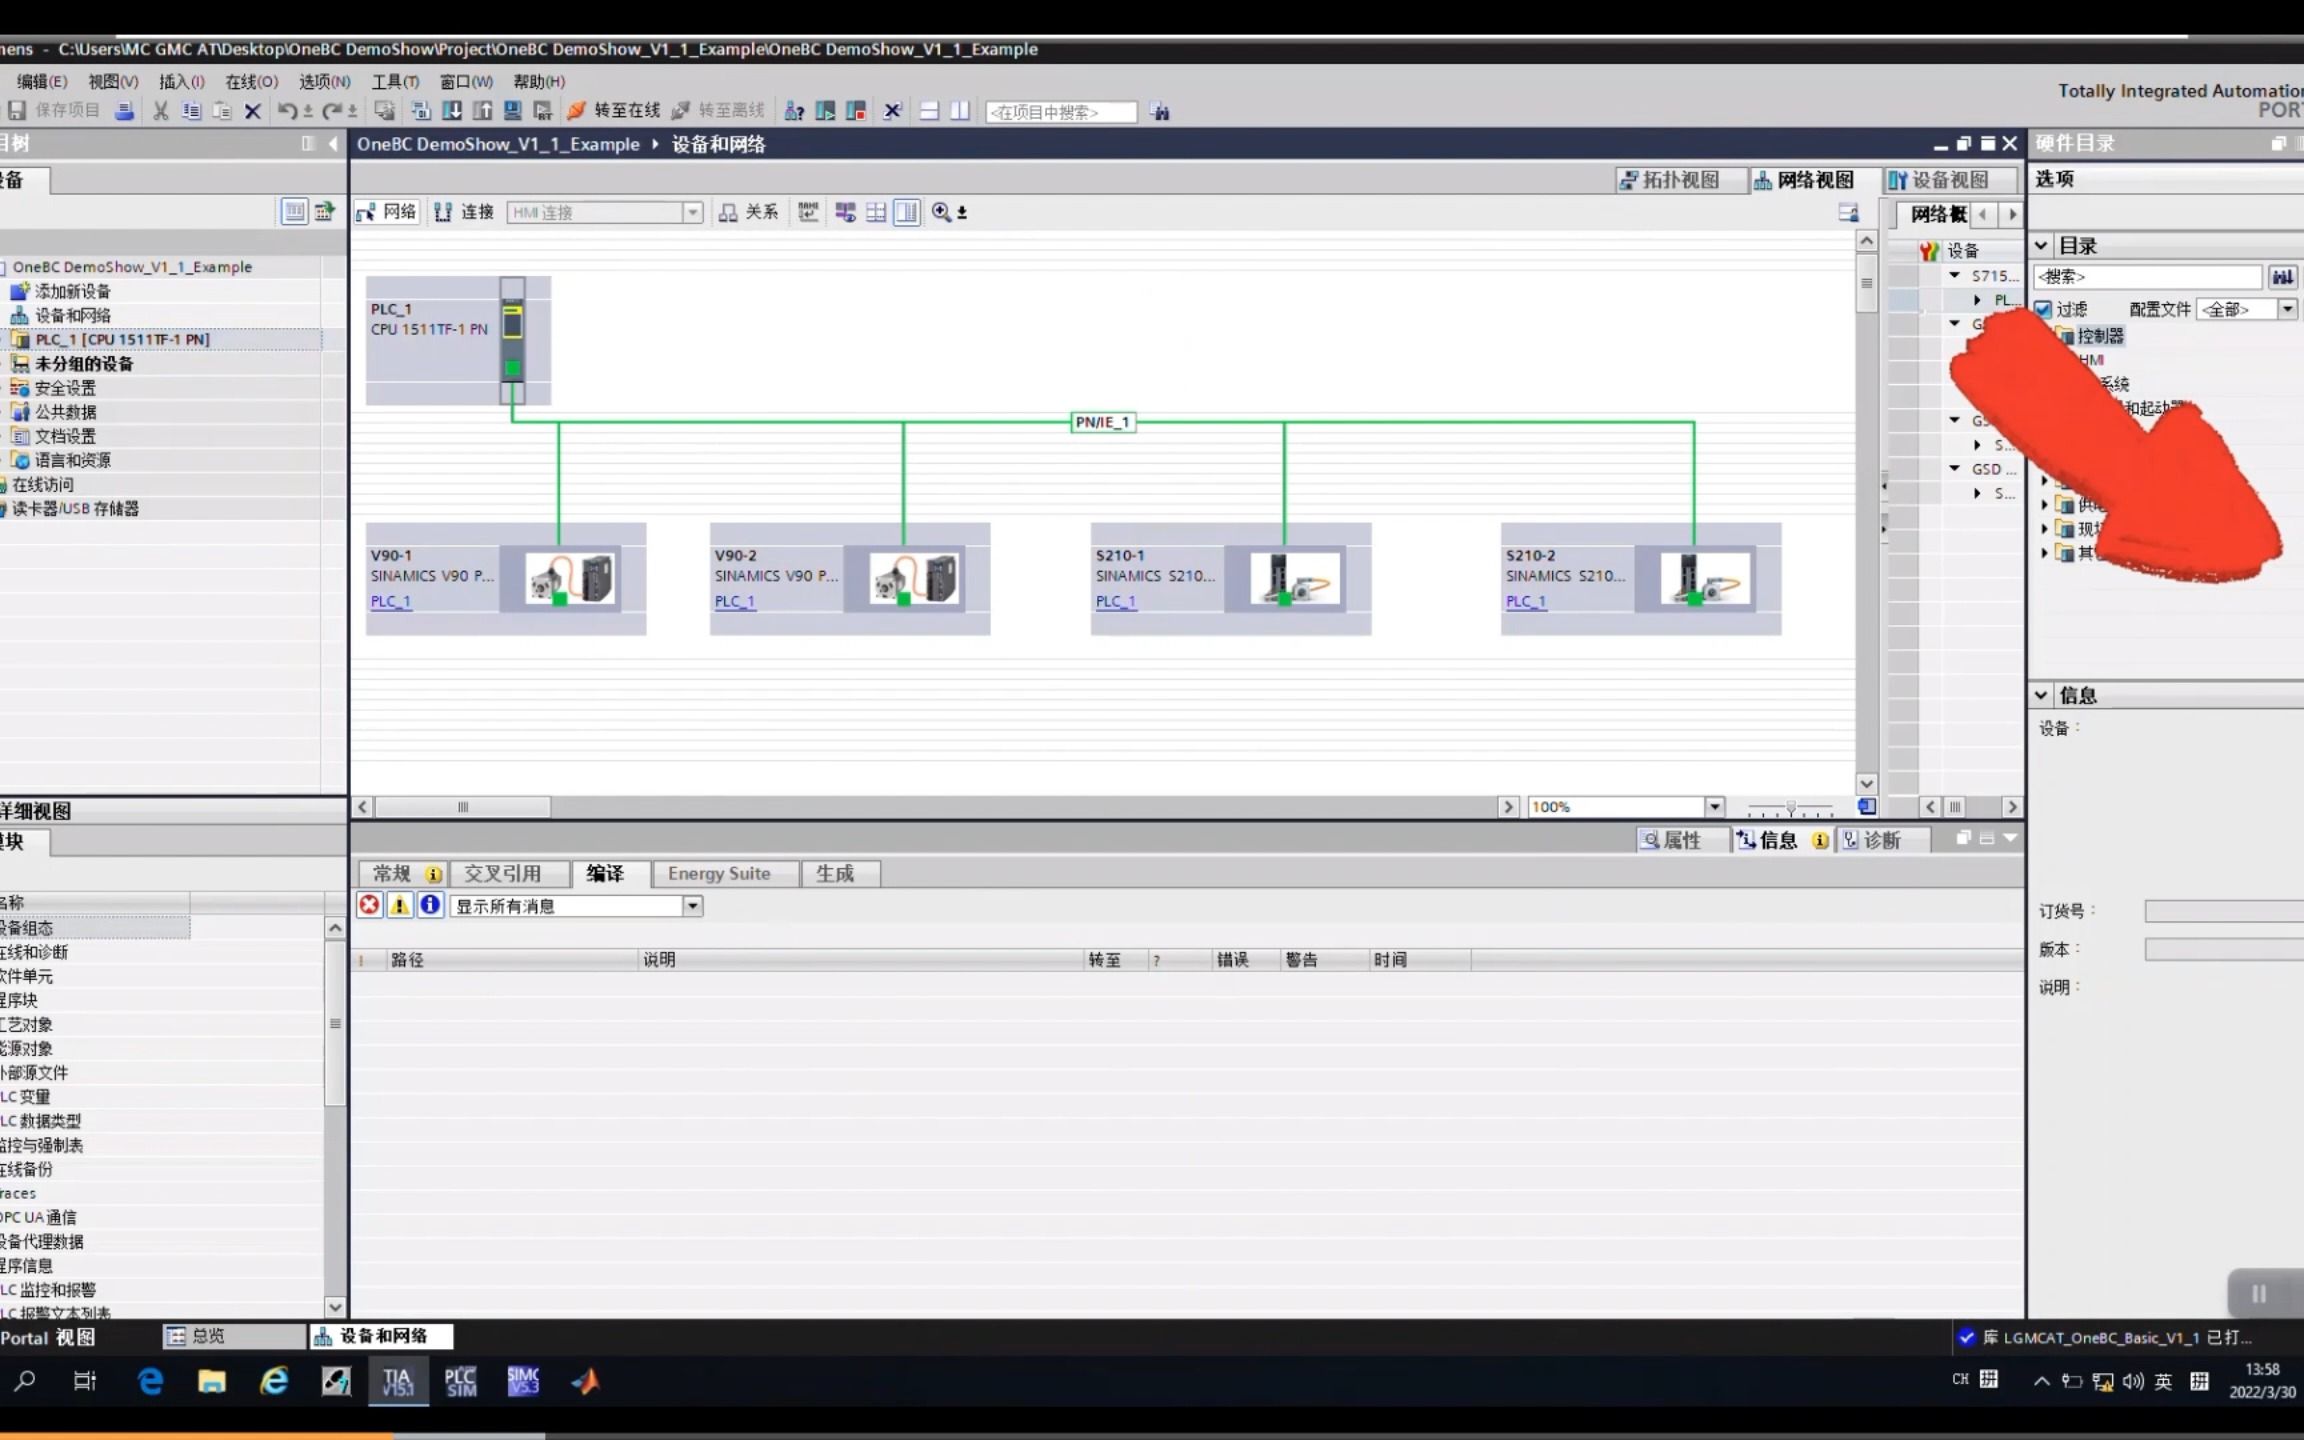
Task: Click the hardware catalog search icon button
Action: (x=2283, y=277)
